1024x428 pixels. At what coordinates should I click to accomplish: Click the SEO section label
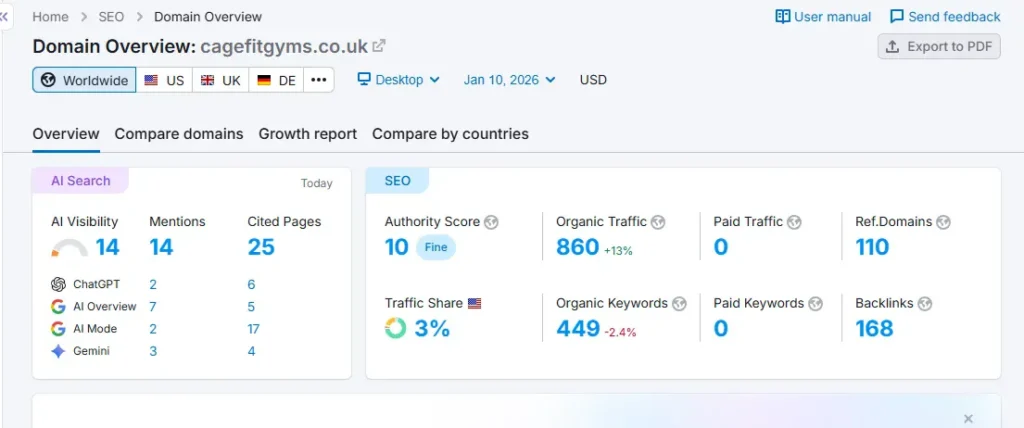pos(397,181)
